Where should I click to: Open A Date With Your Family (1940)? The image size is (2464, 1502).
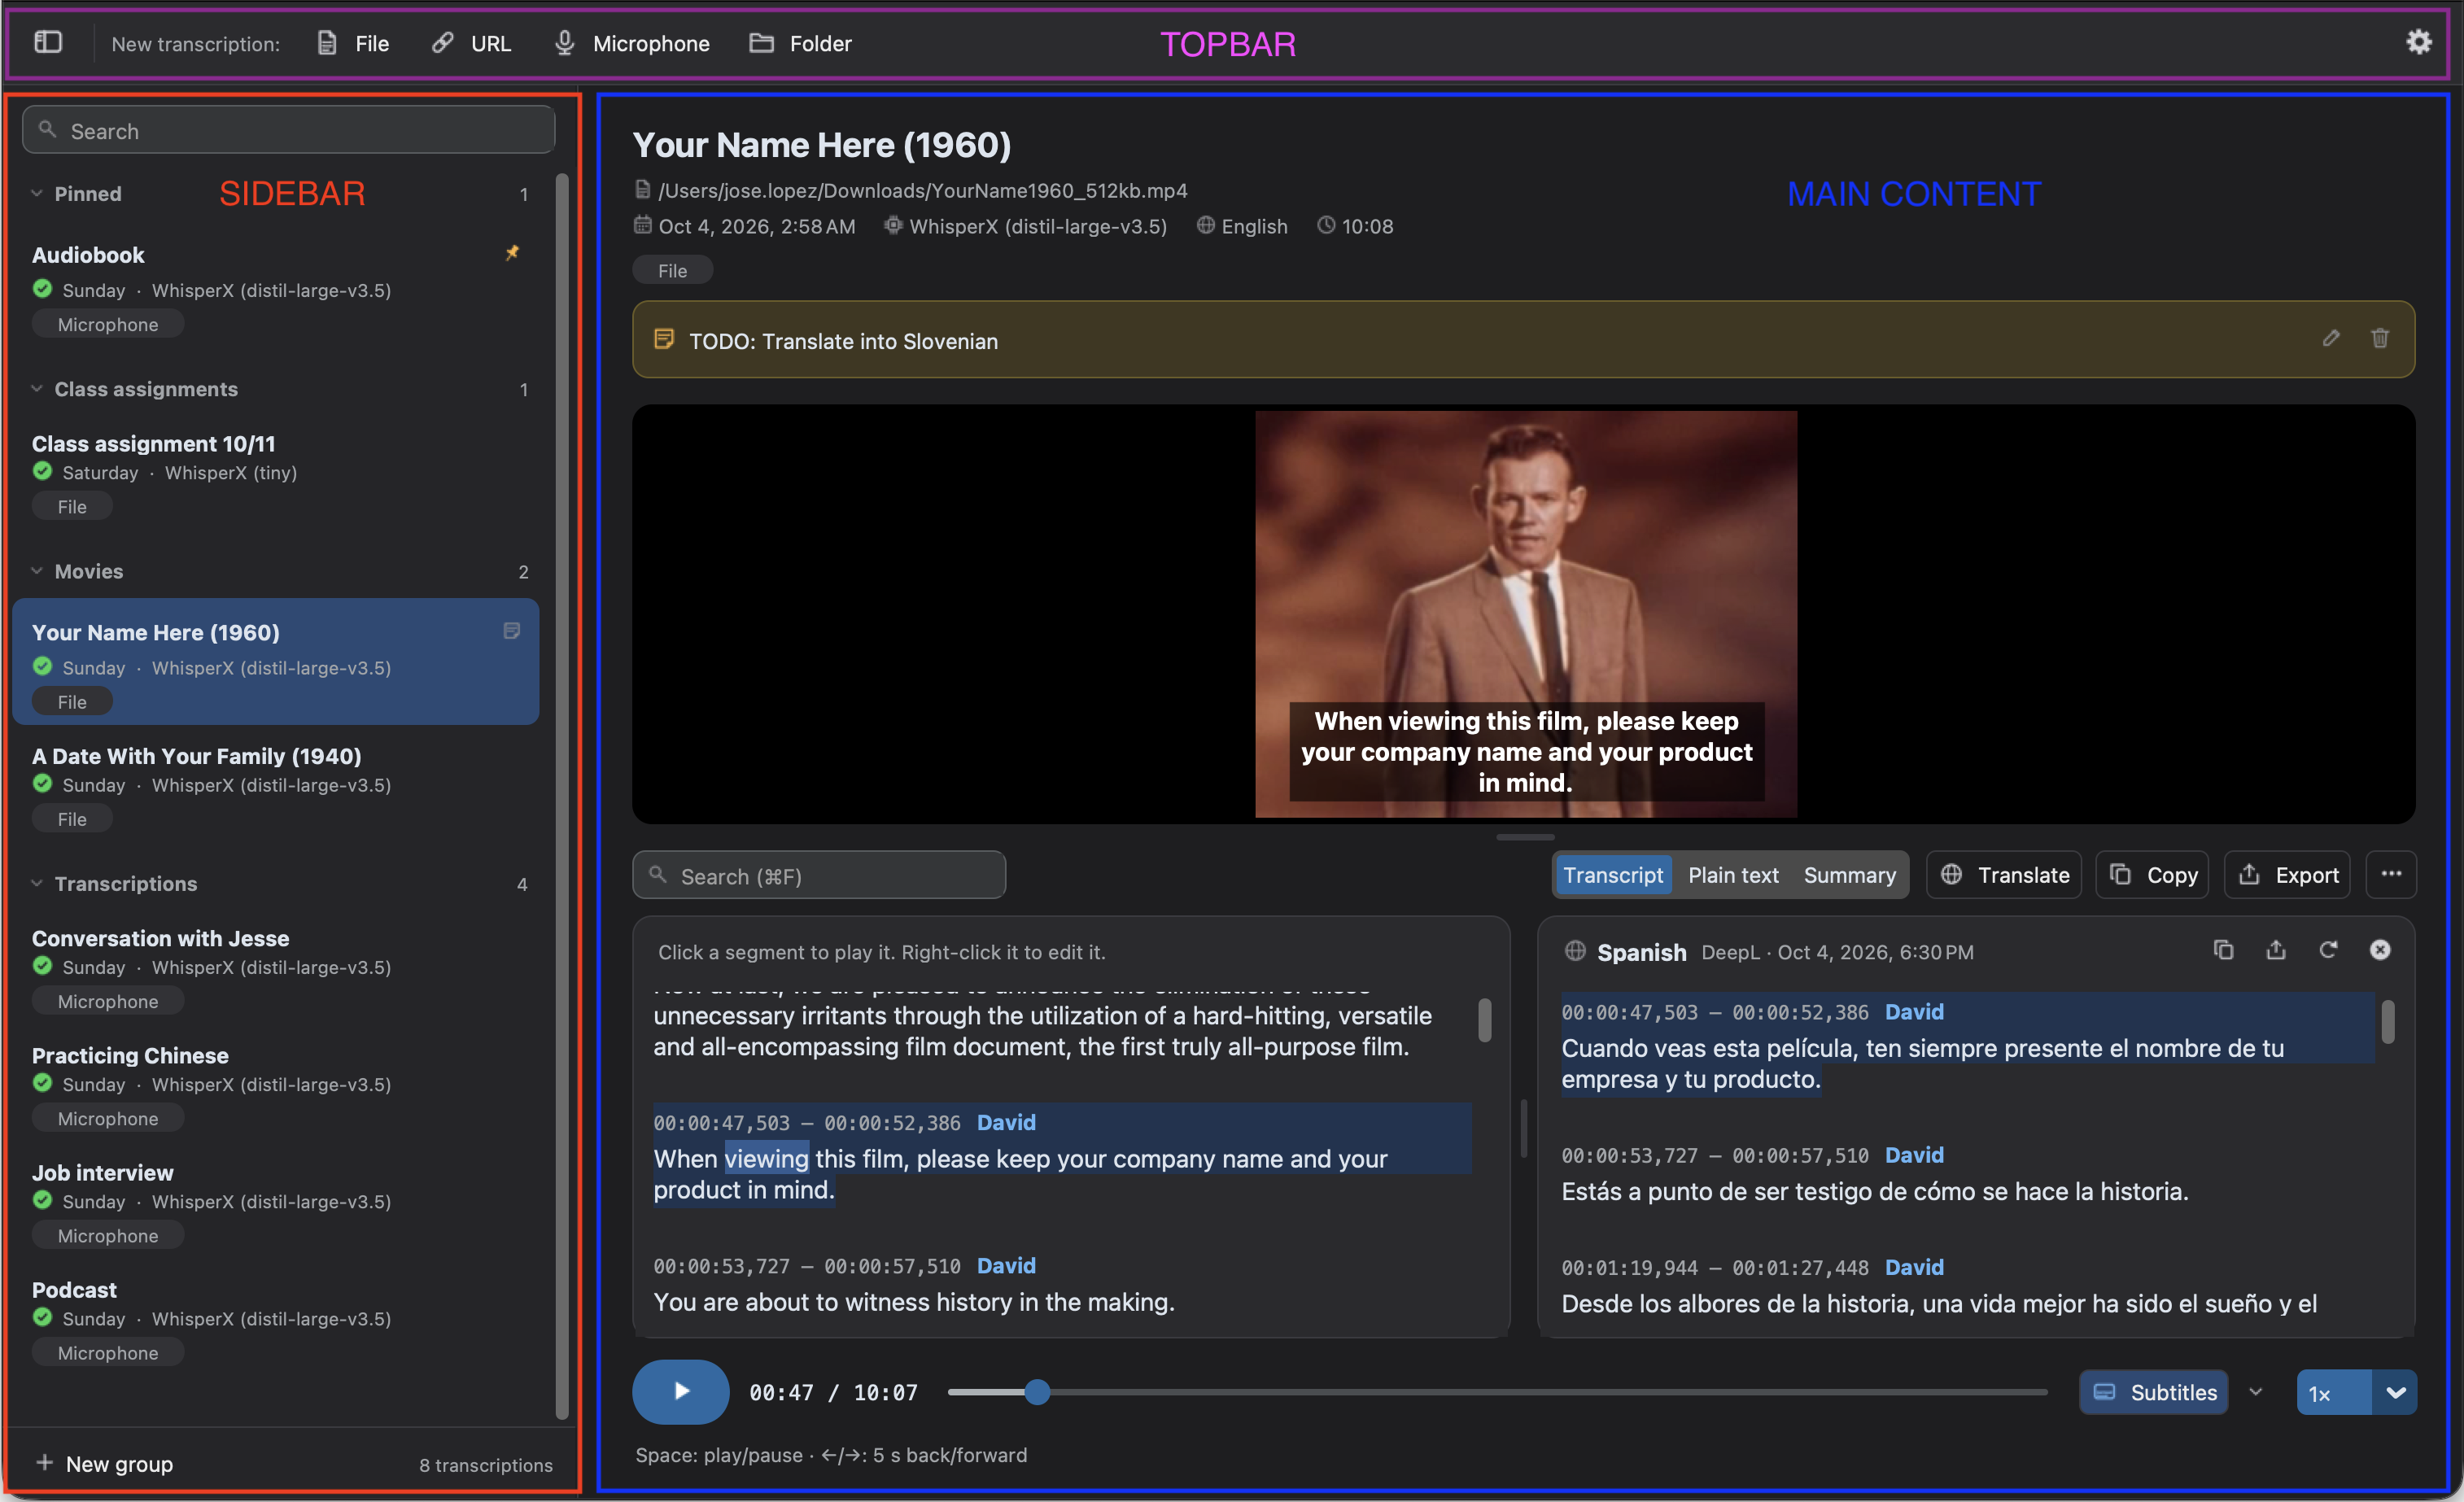tap(276, 786)
